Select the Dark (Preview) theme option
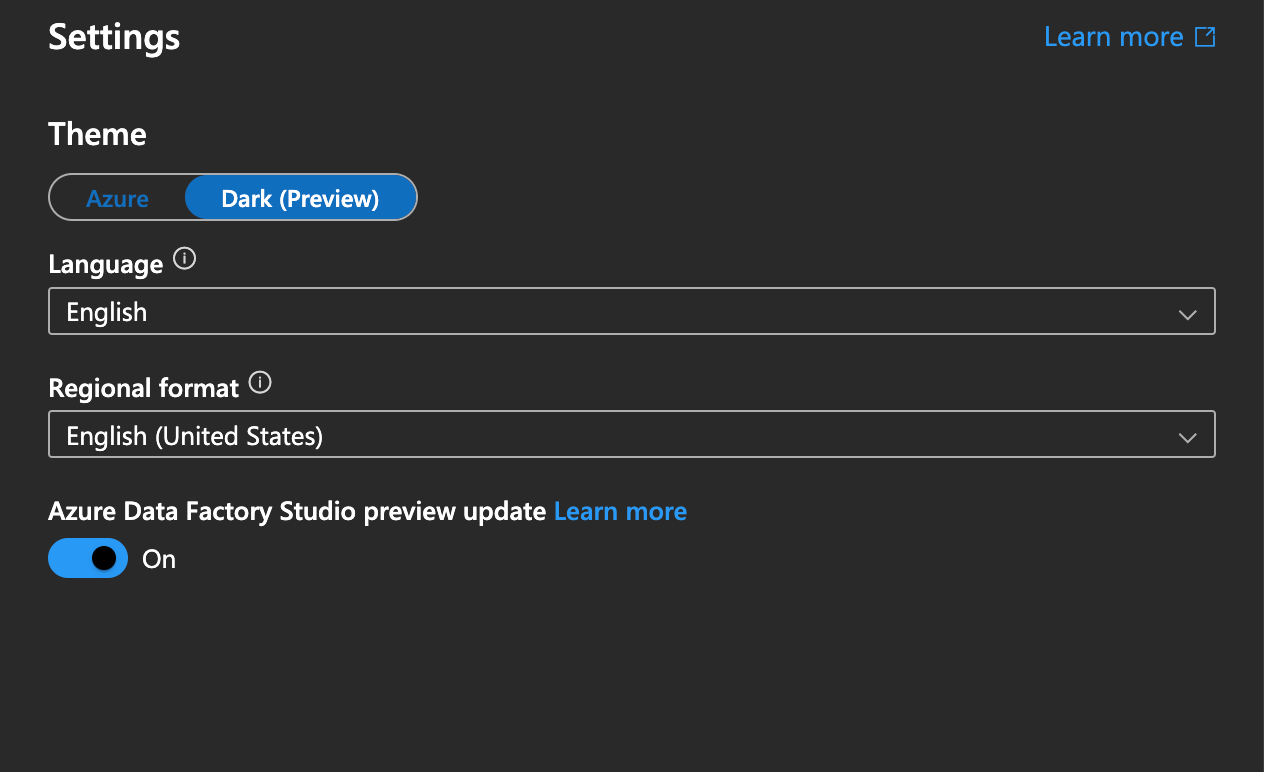The height and width of the screenshot is (772, 1264). [300, 198]
